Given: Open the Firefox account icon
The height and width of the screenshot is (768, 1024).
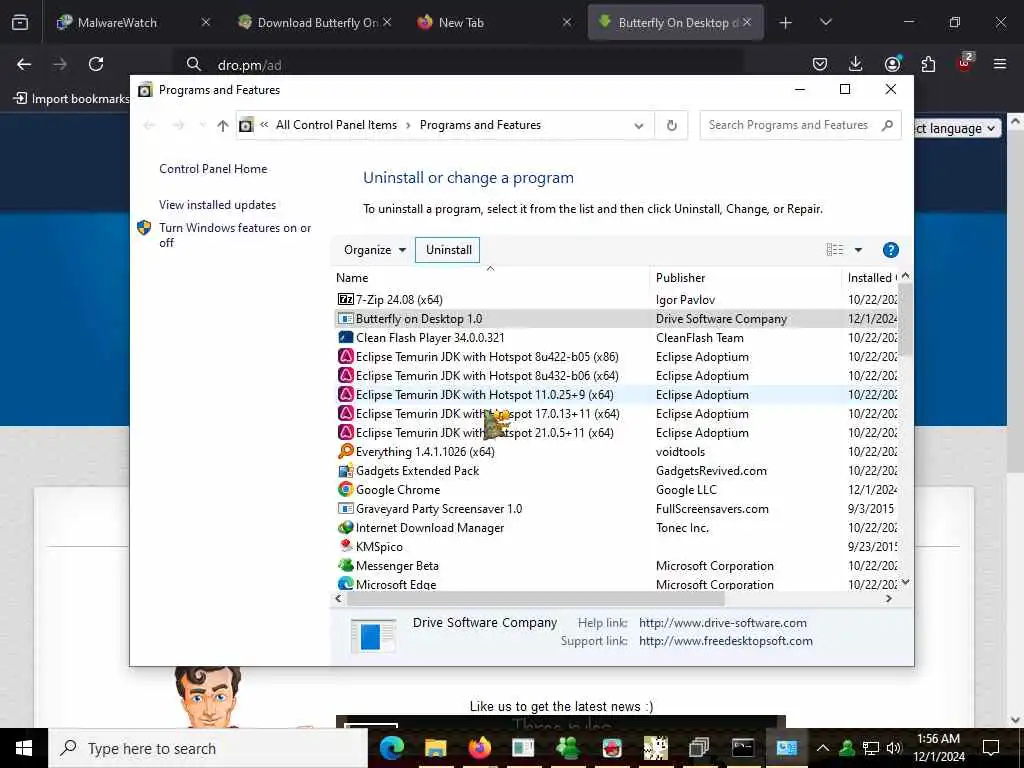Looking at the screenshot, I should [x=892, y=64].
